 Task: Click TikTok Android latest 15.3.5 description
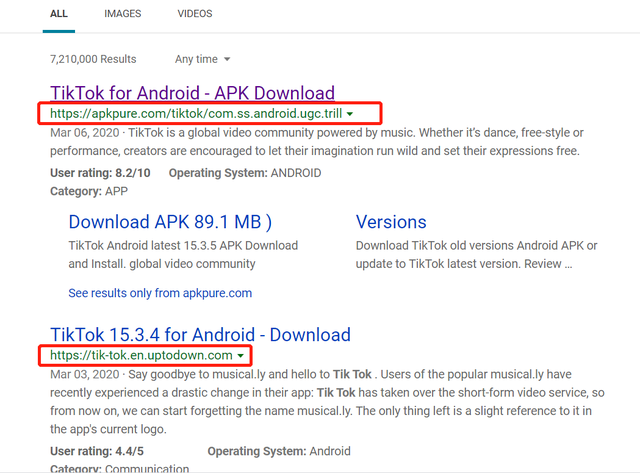pos(183,255)
